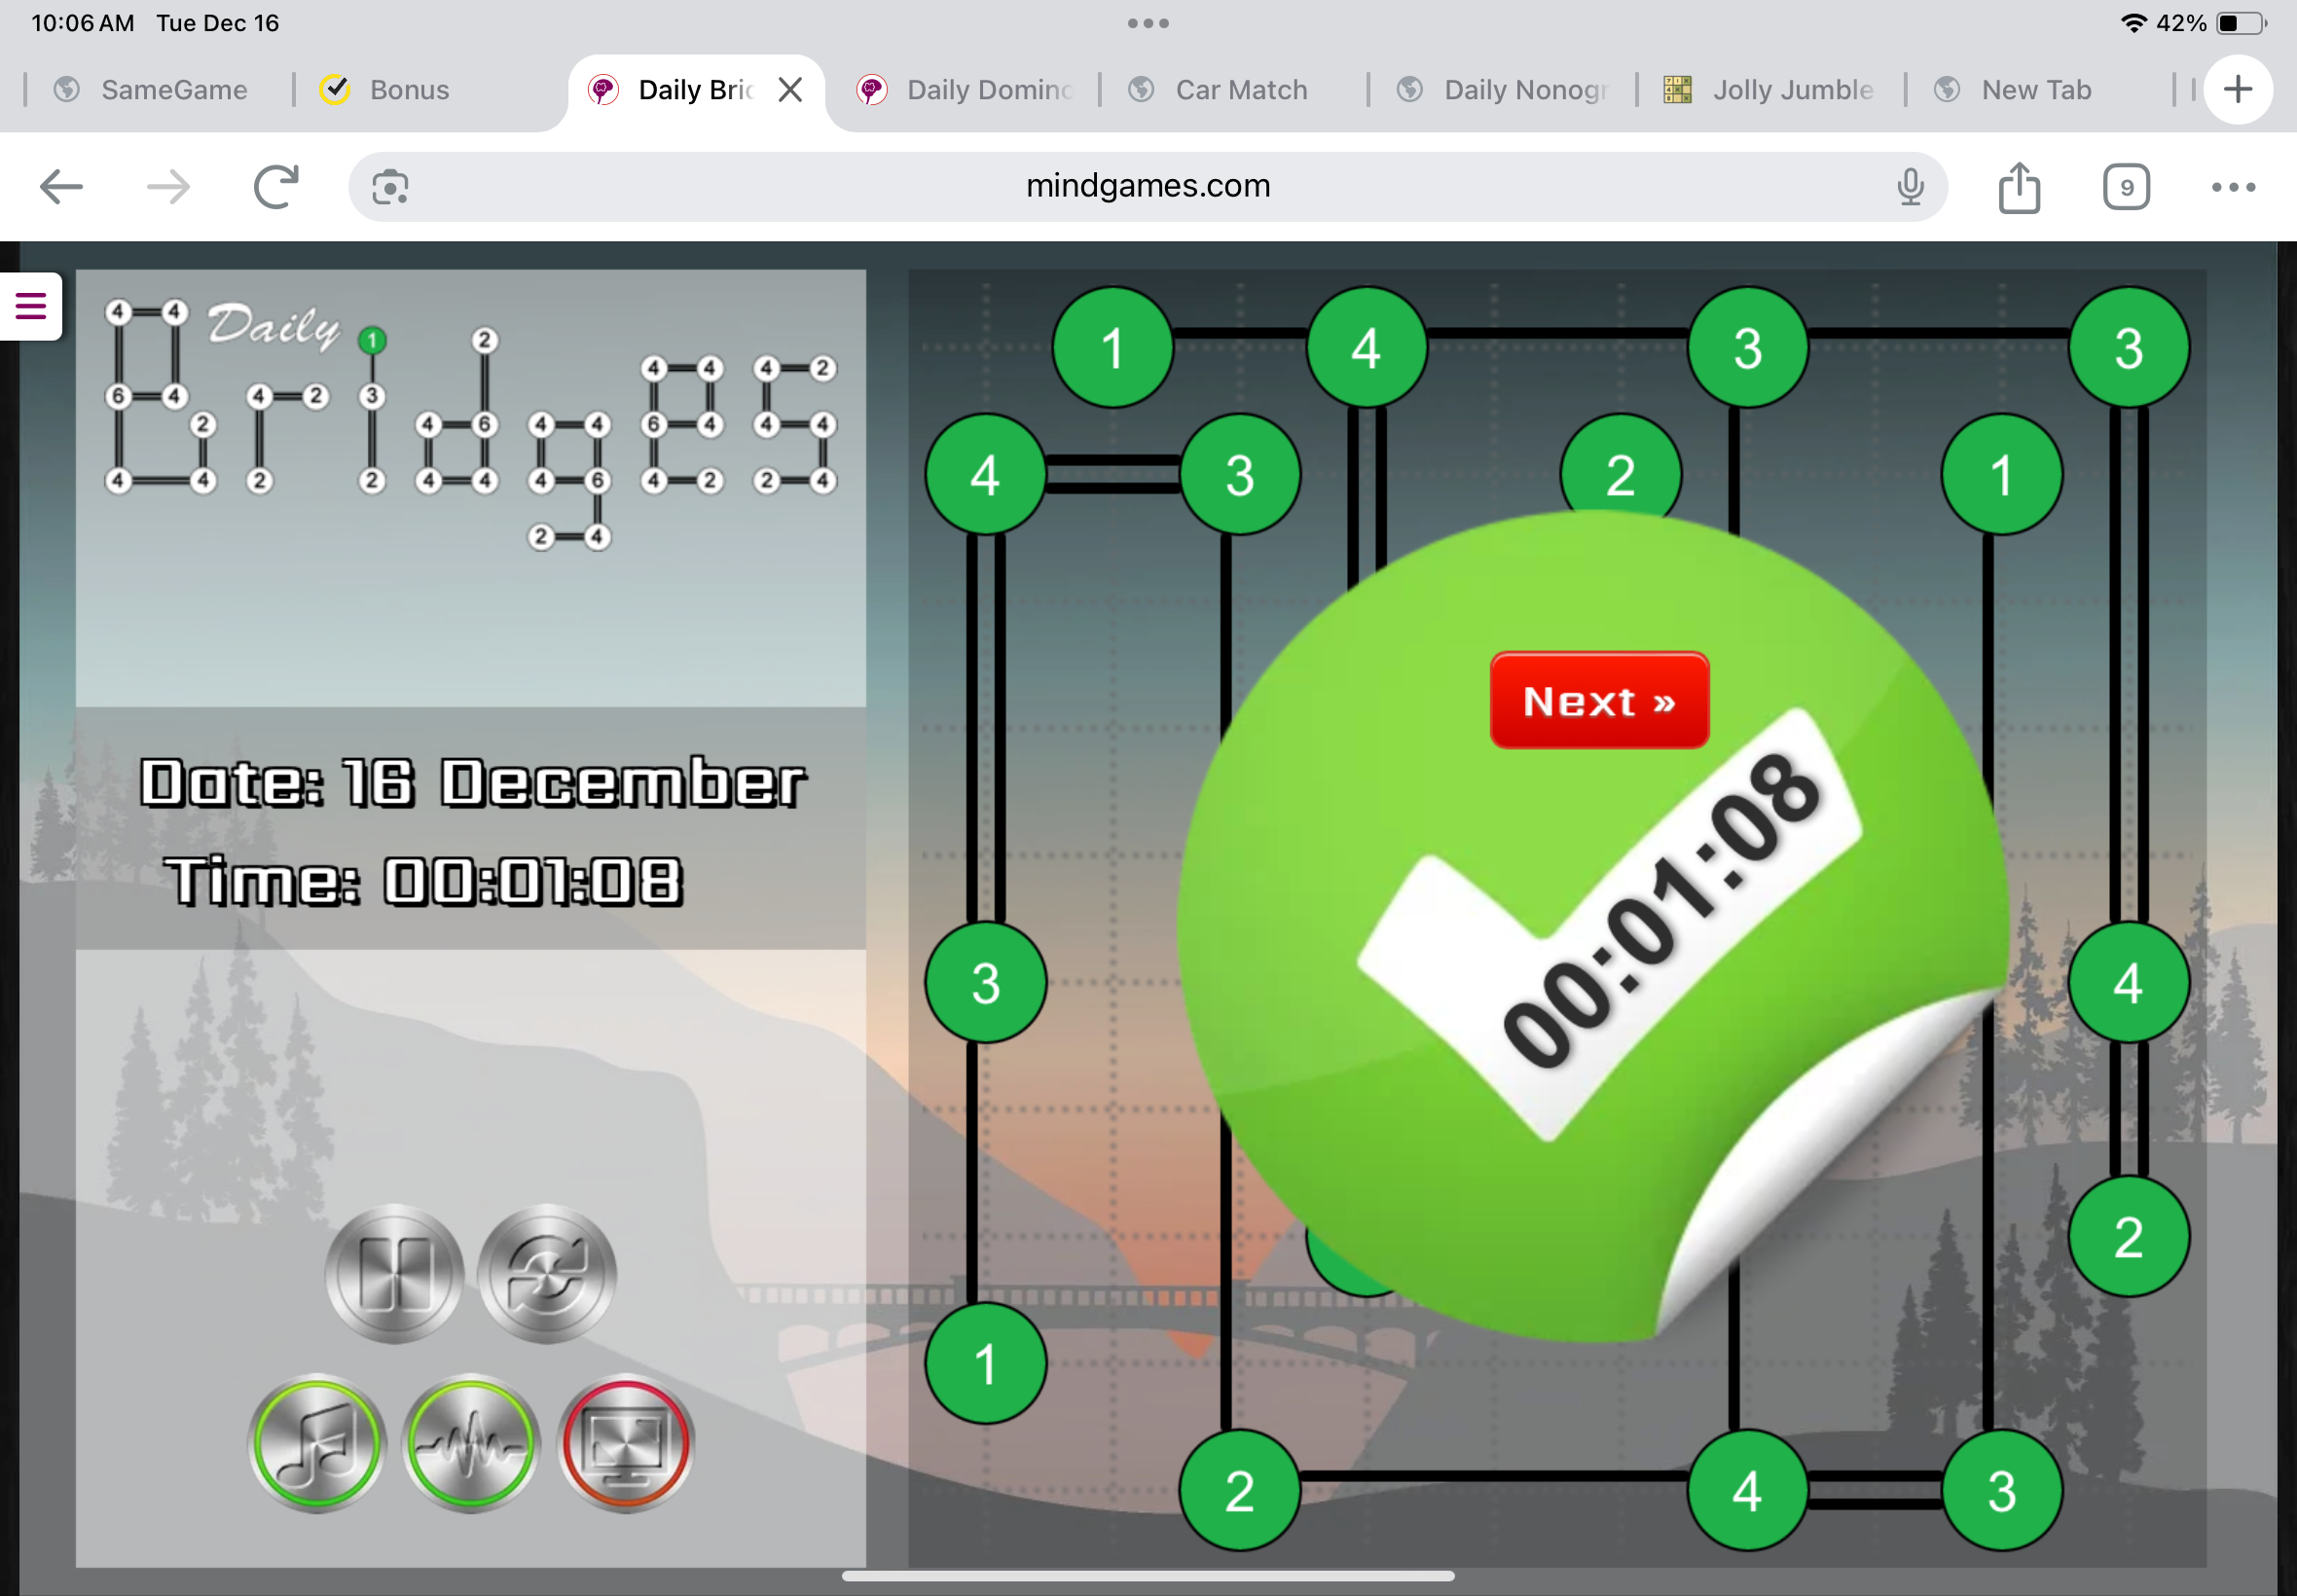
Task: Tap the microphone voice search icon
Action: click(1910, 187)
